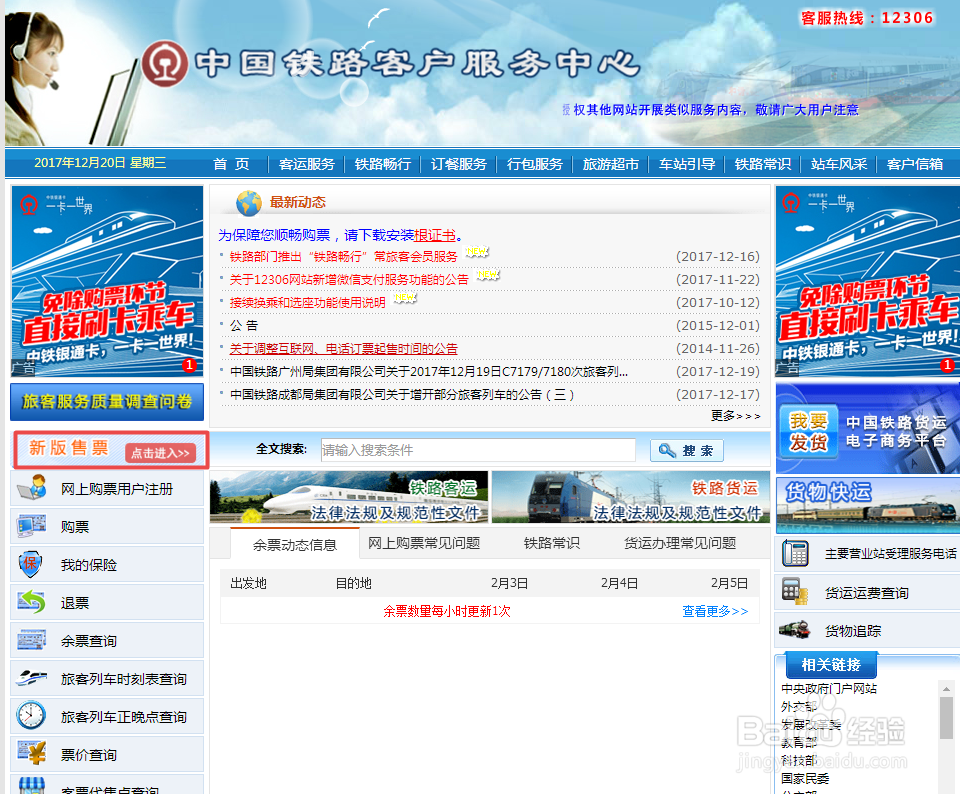The height and width of the screenshot is (794, 960).
Task: Open the 旅游超市 navigation menu
Action: click(x=610, y=164)
